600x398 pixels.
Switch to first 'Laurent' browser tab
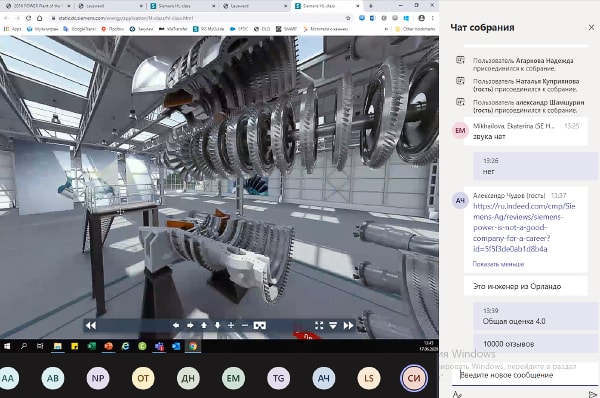(109, 6)
